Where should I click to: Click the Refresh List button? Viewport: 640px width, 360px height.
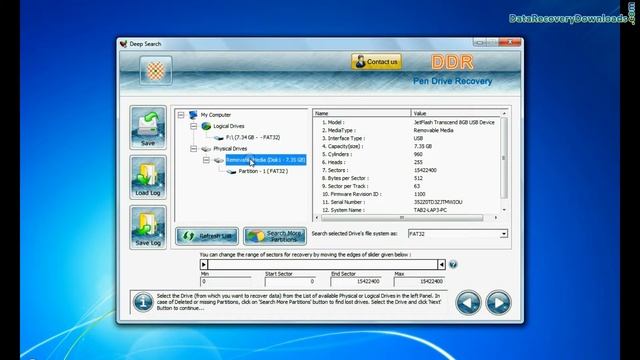pyautogui.click(x=207, y=236)
